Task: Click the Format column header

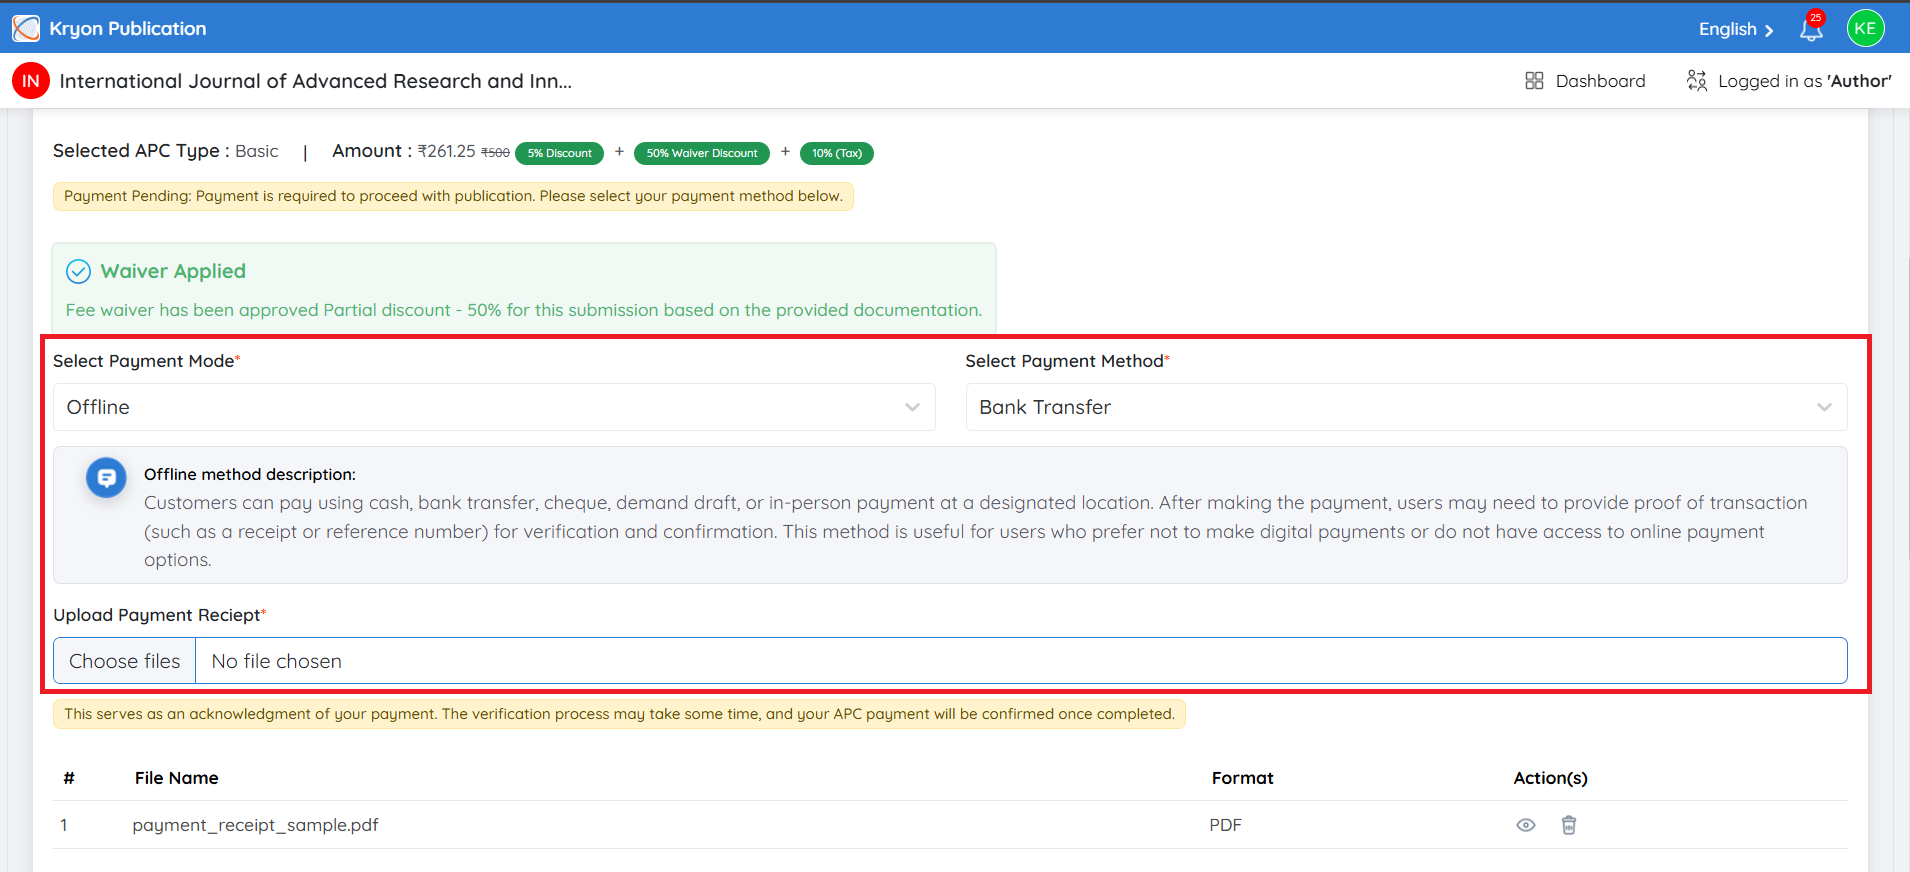Action: point(1243,778)
